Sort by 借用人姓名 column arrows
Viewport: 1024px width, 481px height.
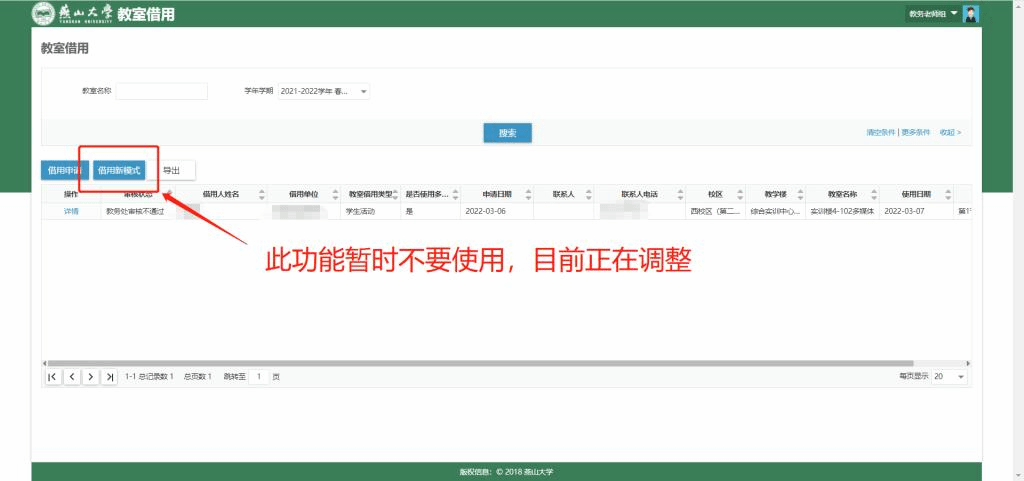262,194
